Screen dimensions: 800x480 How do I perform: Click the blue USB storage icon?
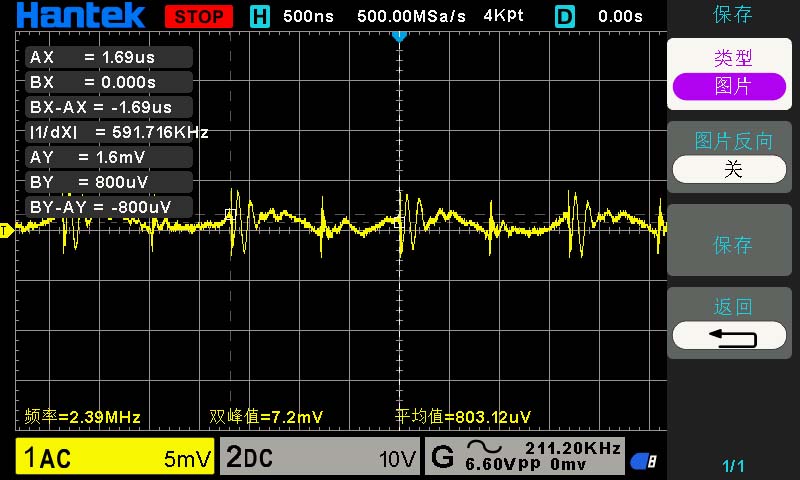644,461
